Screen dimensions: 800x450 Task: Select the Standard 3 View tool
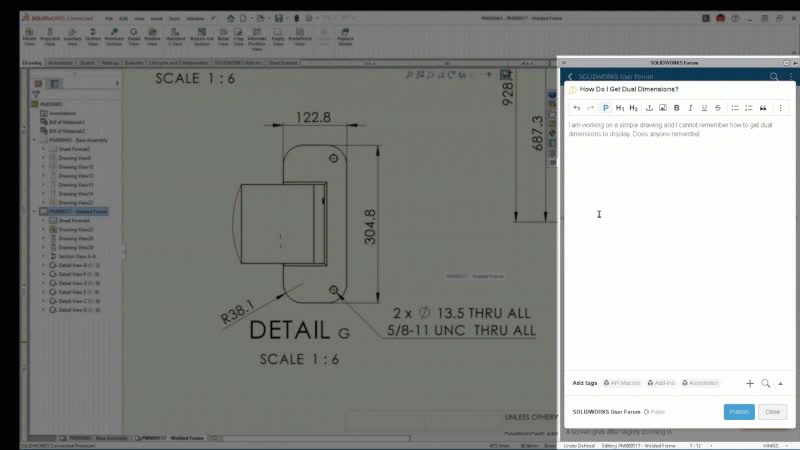pyautogui.click(x=175, y=37)
